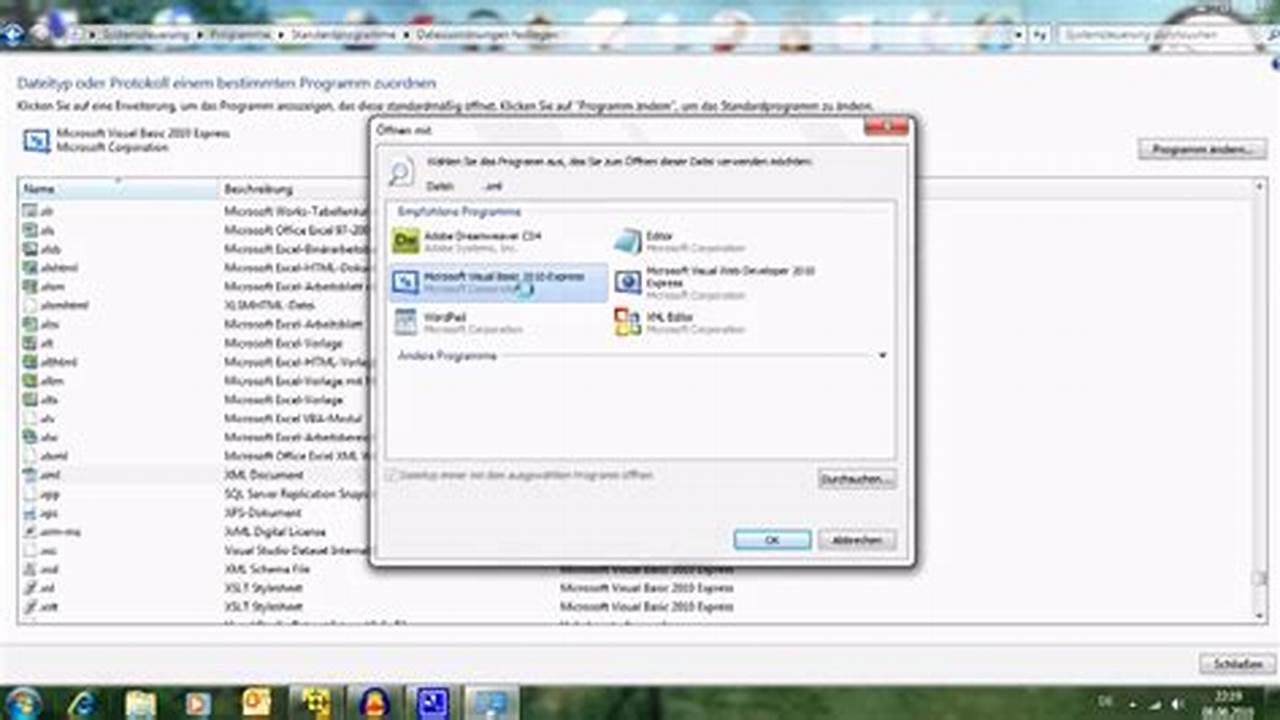Click the .xrm-ms file type icon
Image resolution: width=1280 pixels, height=720 pixels.
[x=30, y=532]
